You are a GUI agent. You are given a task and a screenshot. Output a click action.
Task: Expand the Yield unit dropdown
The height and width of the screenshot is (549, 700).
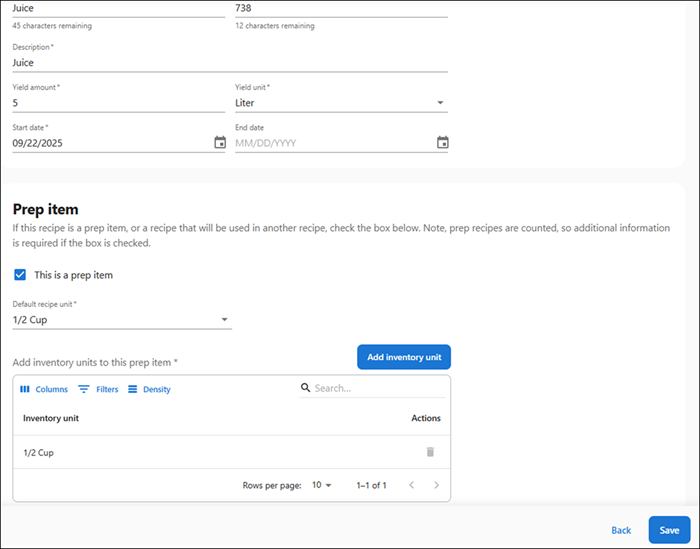pos(441,103)
